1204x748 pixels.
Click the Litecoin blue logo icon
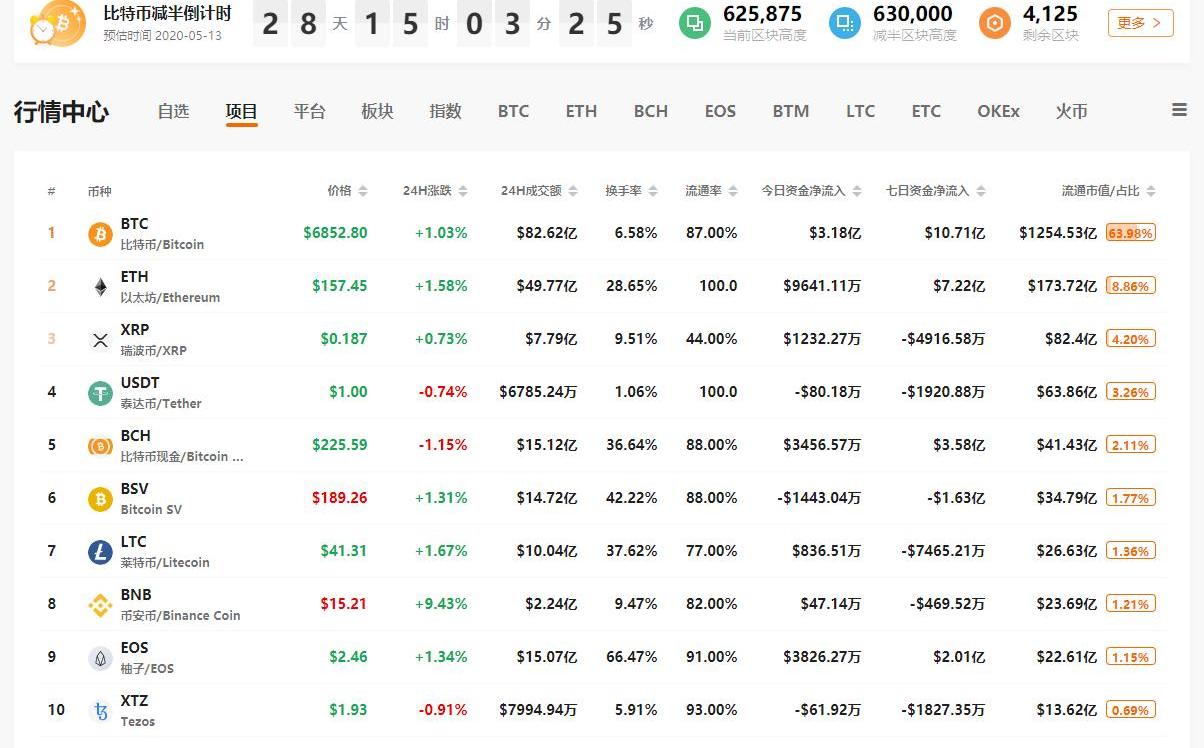tap(100, 552)
